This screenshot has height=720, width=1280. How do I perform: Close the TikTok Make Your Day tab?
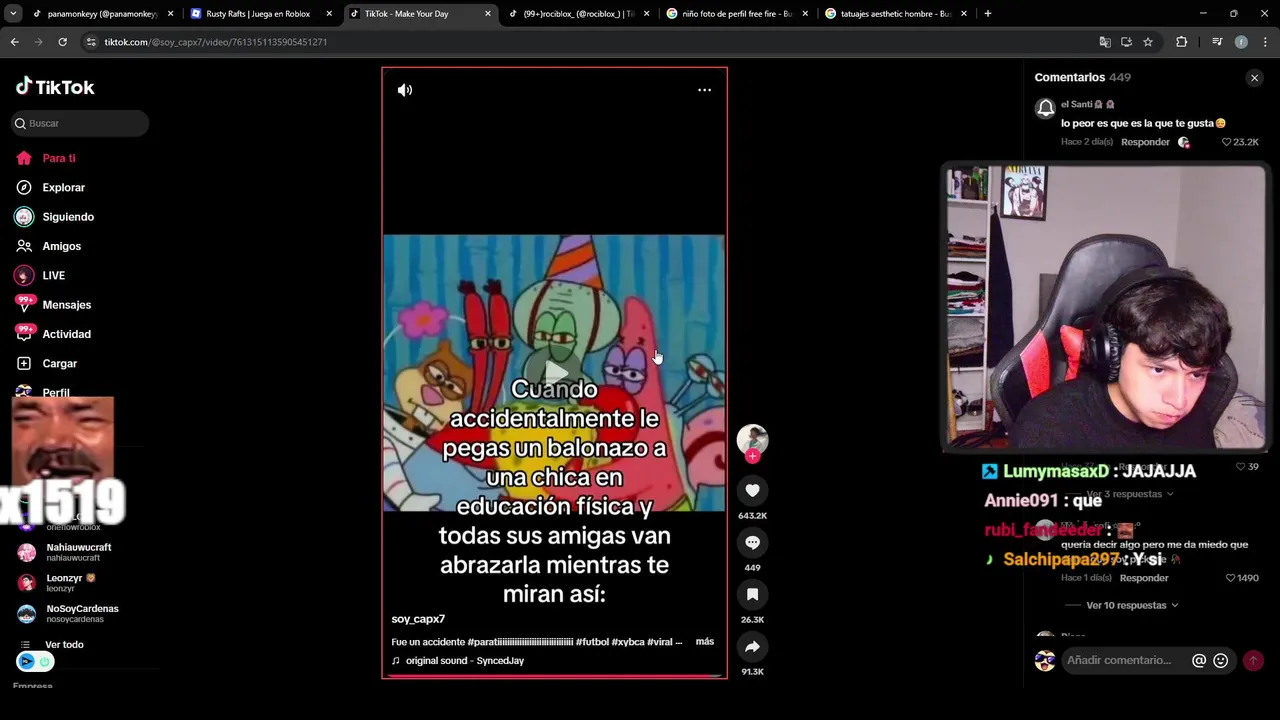point(488,14)
